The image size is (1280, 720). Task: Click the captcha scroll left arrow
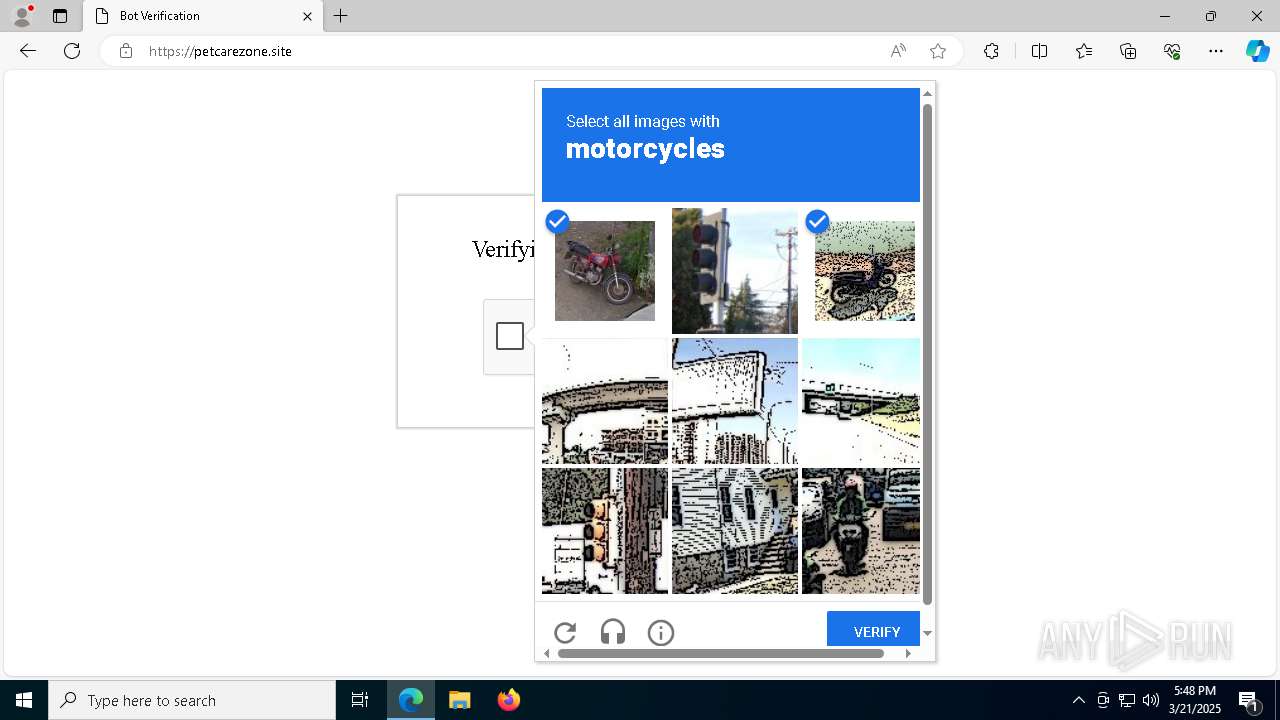(x=547, y=653)
